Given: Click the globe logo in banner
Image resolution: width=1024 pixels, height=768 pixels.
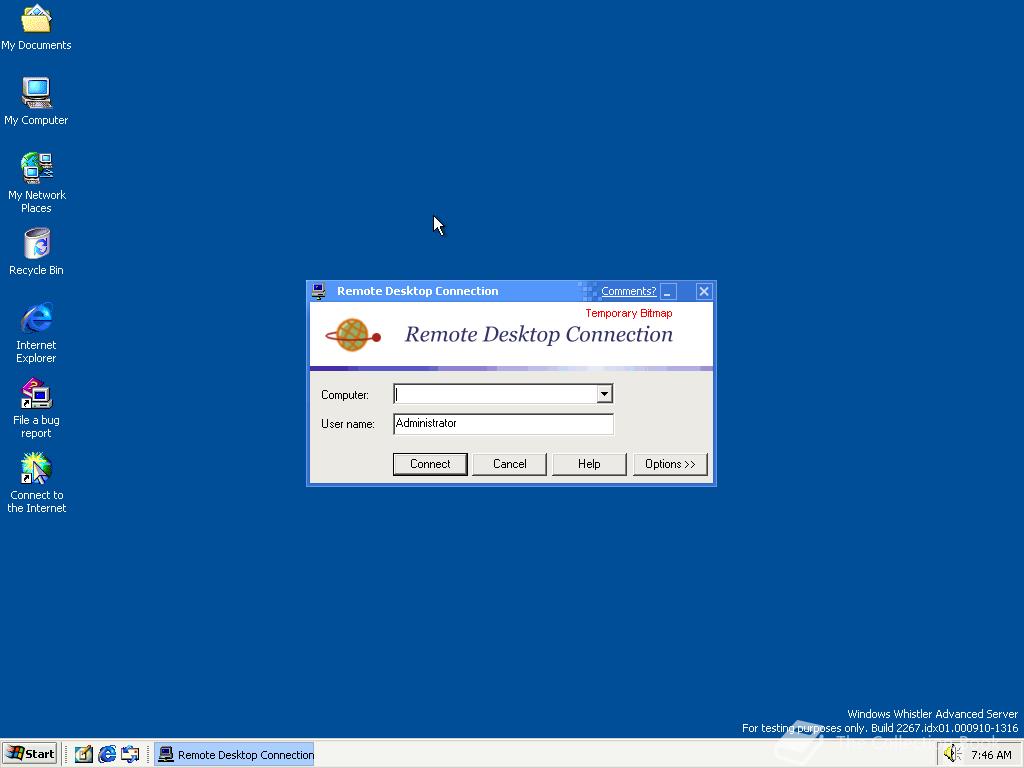Looking at the screenshot, I should pos(353,335).
